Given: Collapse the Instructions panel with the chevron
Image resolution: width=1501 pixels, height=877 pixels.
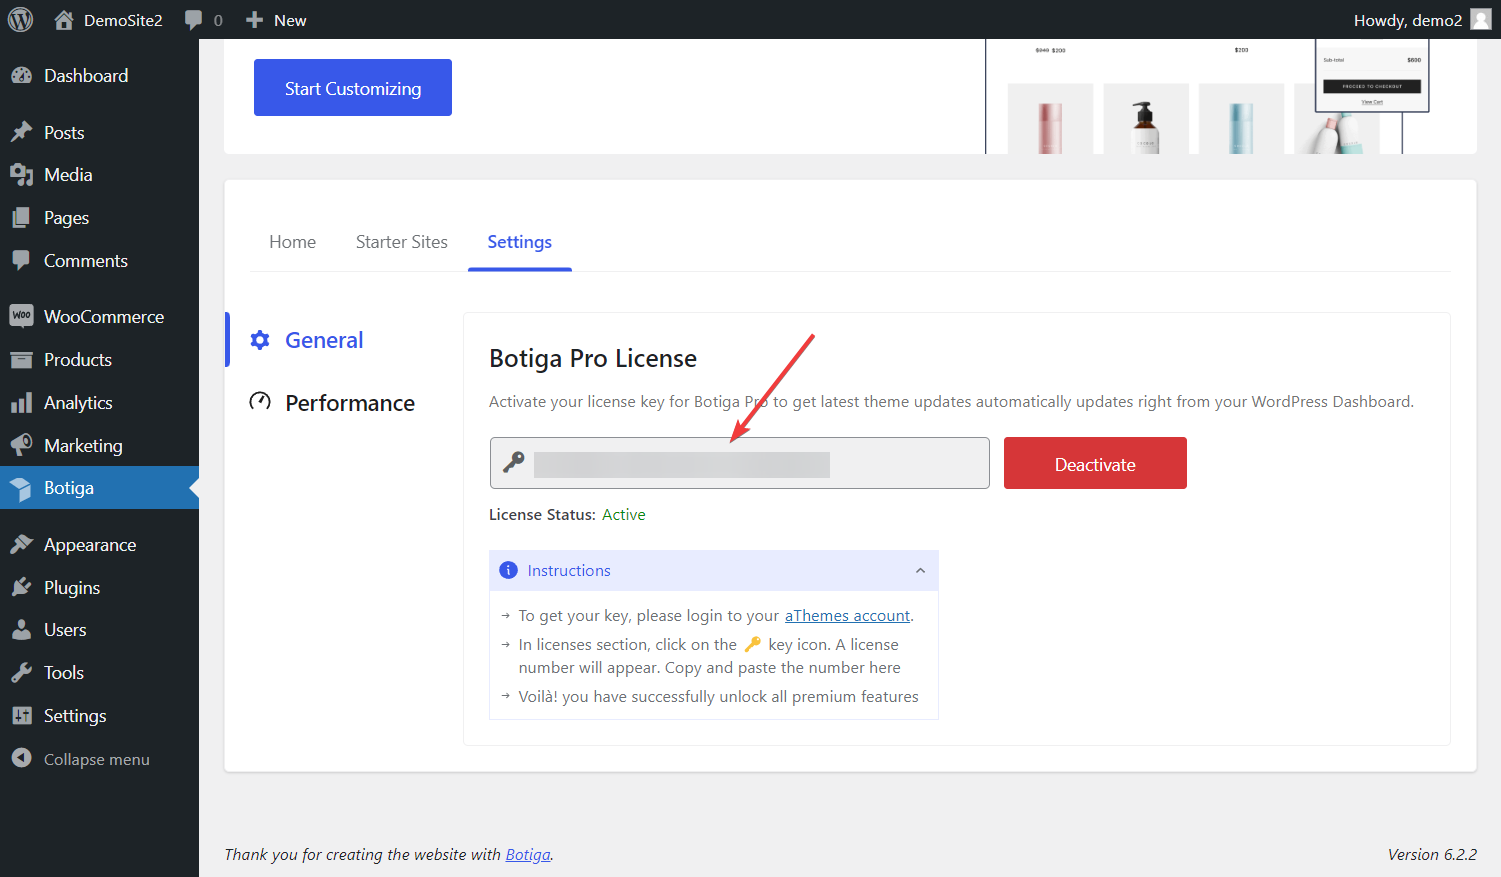Looking at the screenshot, I should pos(920,571).
